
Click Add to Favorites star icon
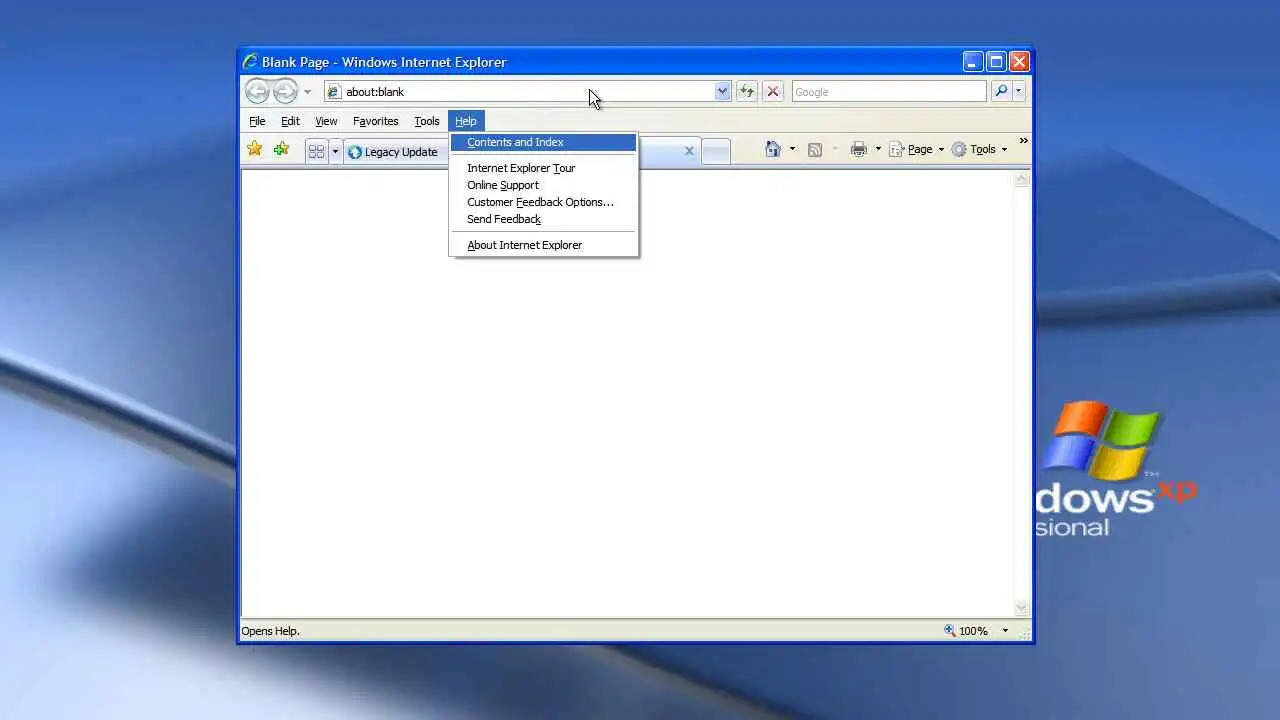(282, 149)
